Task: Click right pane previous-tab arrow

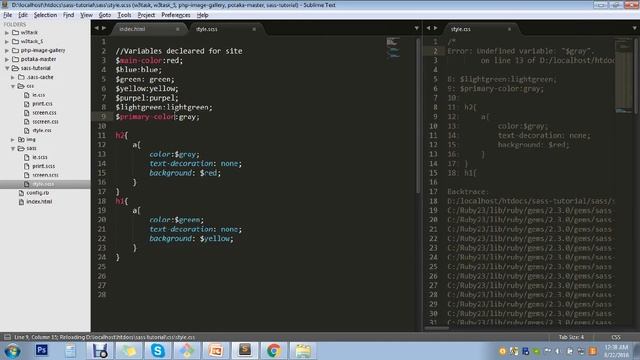Action: [x=428, y=28]
